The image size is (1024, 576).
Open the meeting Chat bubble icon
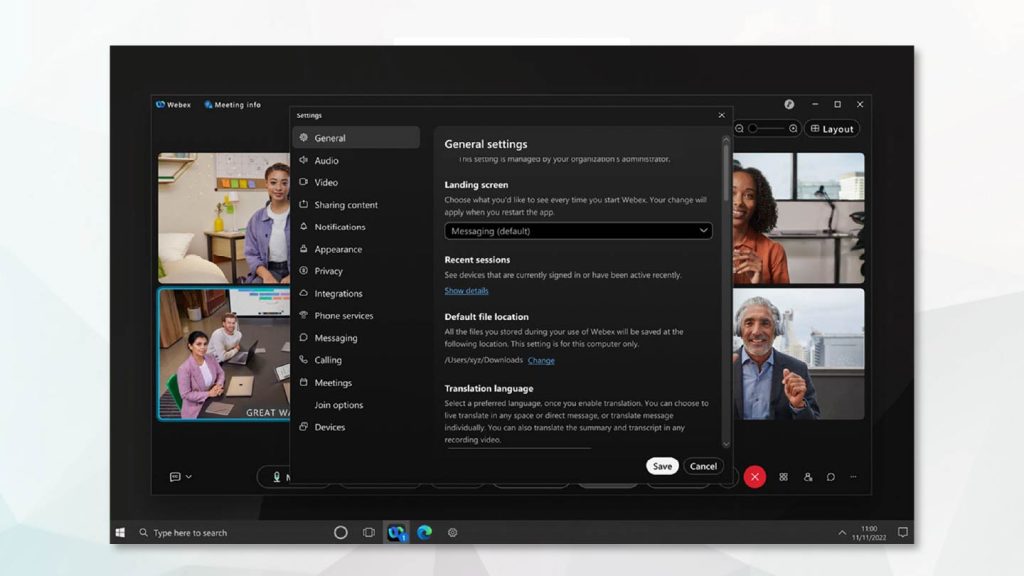[830, 477]
